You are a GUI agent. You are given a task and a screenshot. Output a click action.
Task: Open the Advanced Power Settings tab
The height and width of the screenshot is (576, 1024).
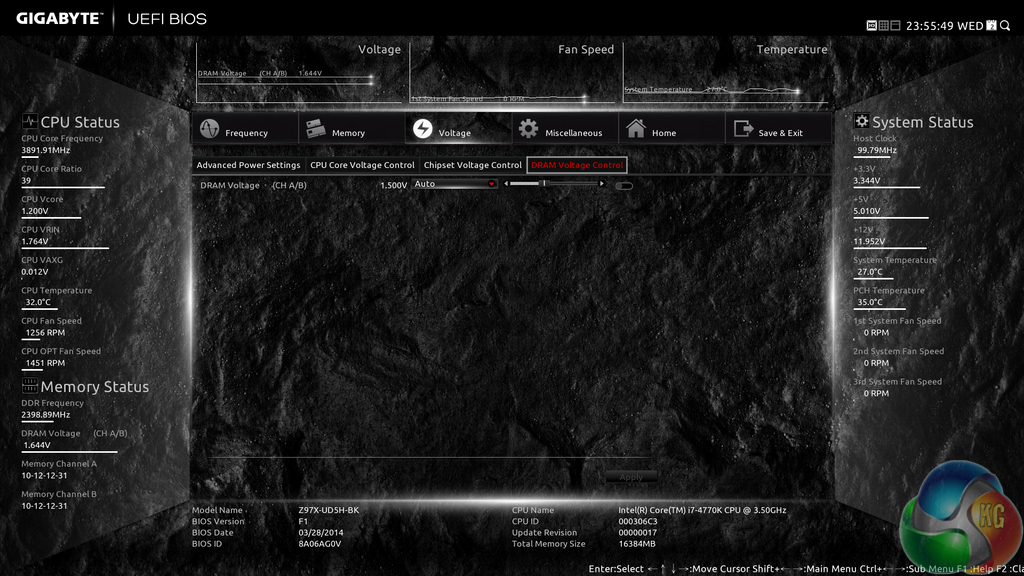click(x=248, y=165)
